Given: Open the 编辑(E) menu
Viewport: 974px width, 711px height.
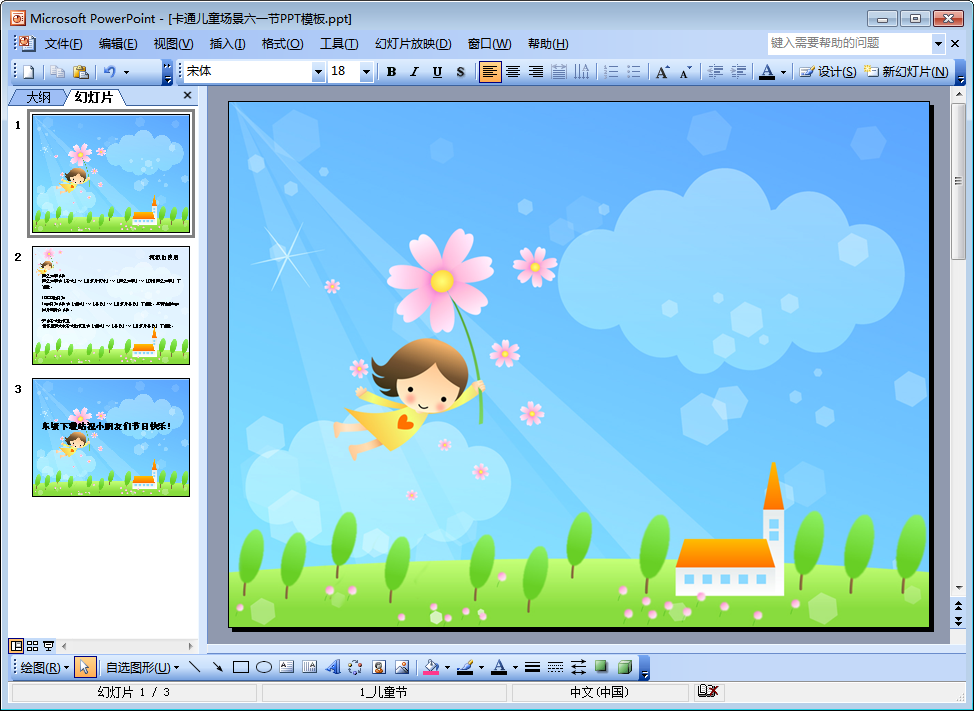Looking at the screenshot, I should point(118,43).
